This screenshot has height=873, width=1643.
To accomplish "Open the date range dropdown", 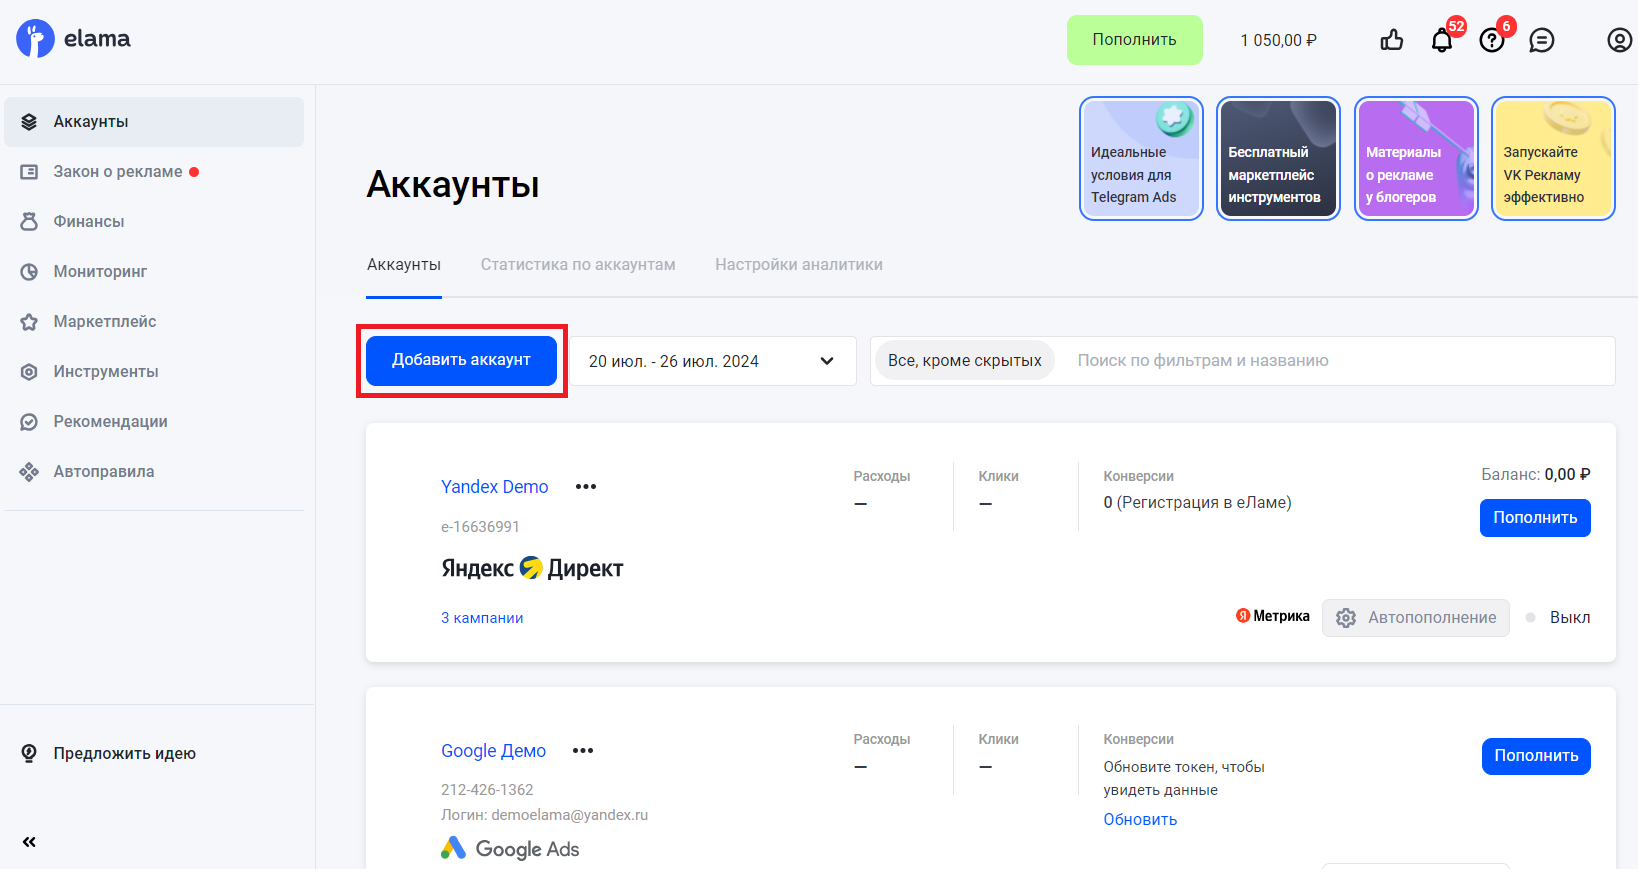I will point(713,361).
